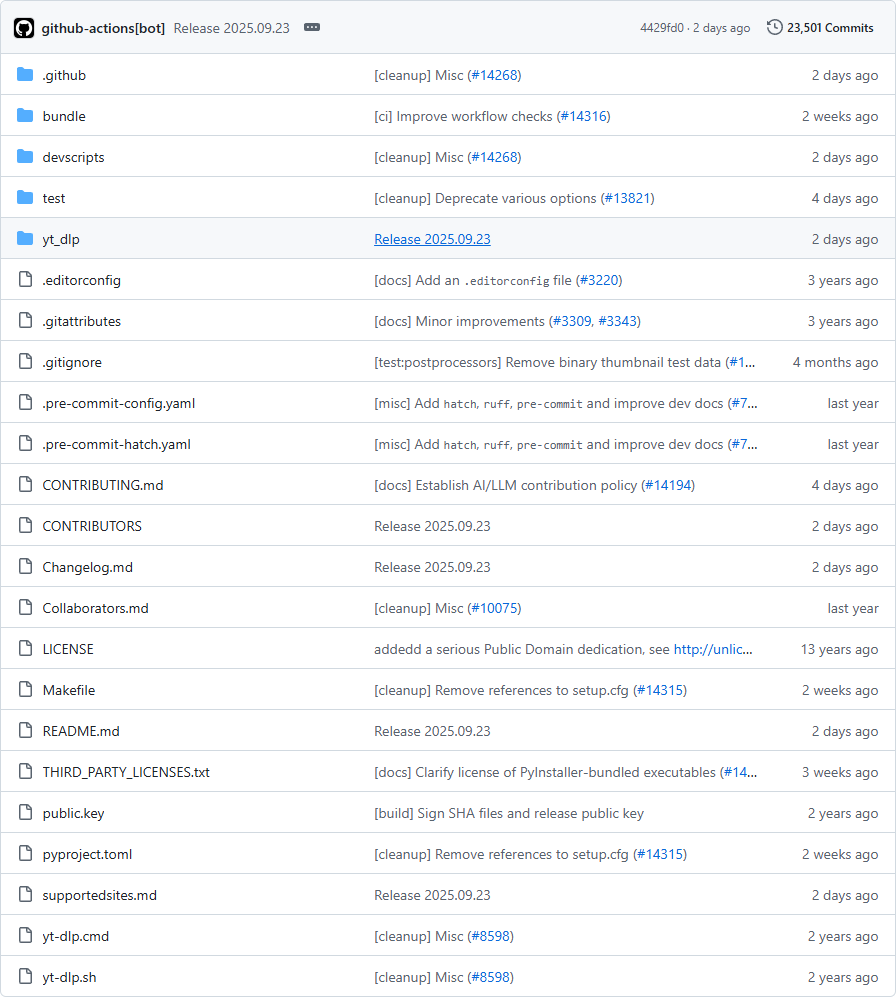
Task: Open pull request #14316 link
Action: (583, 116)
